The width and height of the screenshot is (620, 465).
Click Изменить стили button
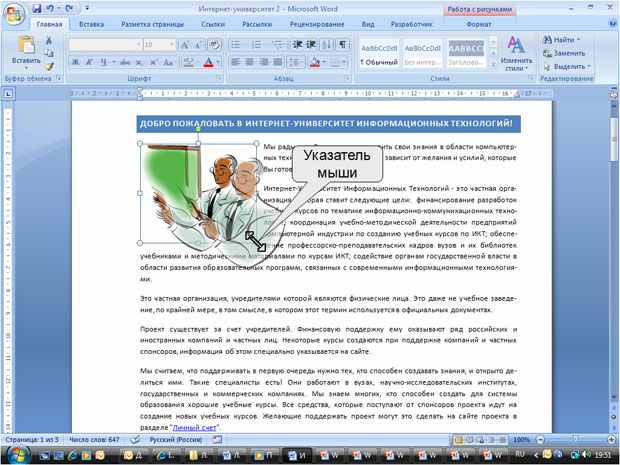[x=516, y=53]
